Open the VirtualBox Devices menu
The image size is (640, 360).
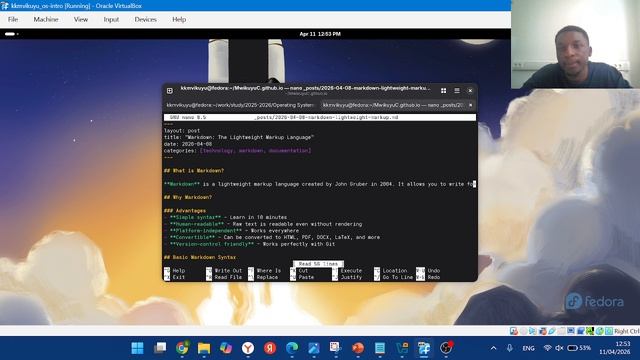click(145, 19)
